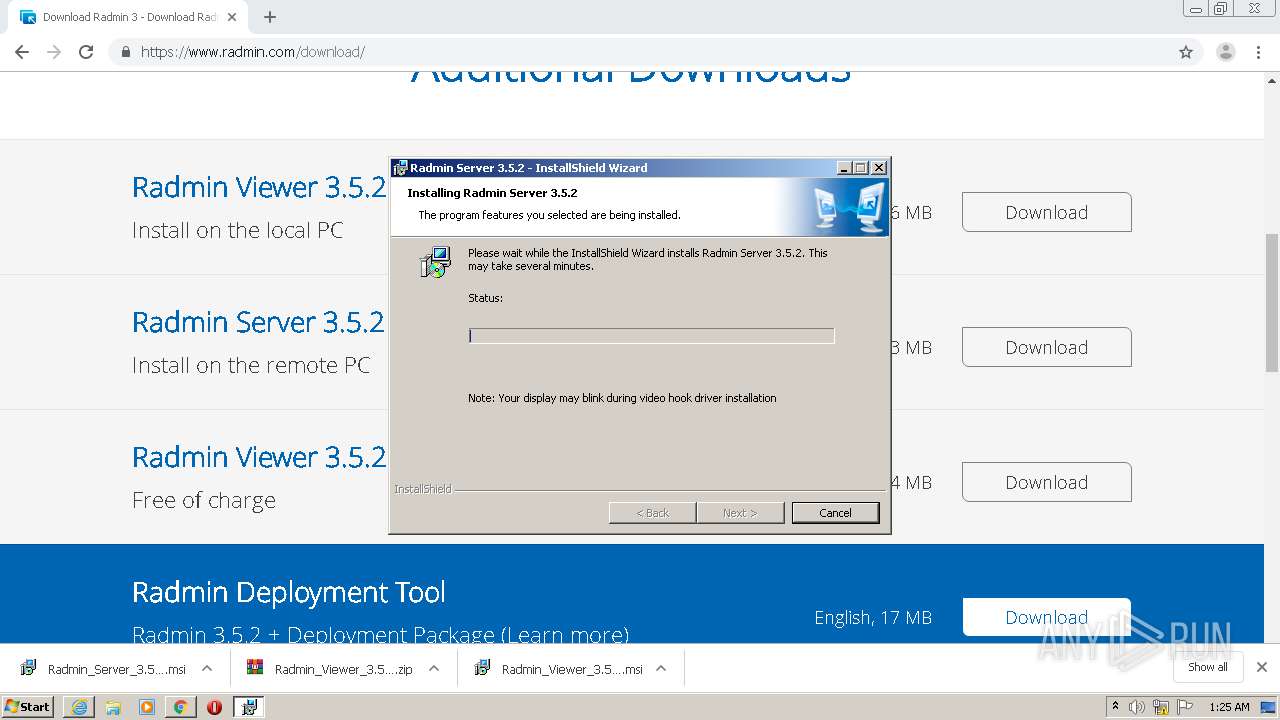Open the volume tray icon
Viewport: 1280px width, 720px height.
coord(1137,707)
